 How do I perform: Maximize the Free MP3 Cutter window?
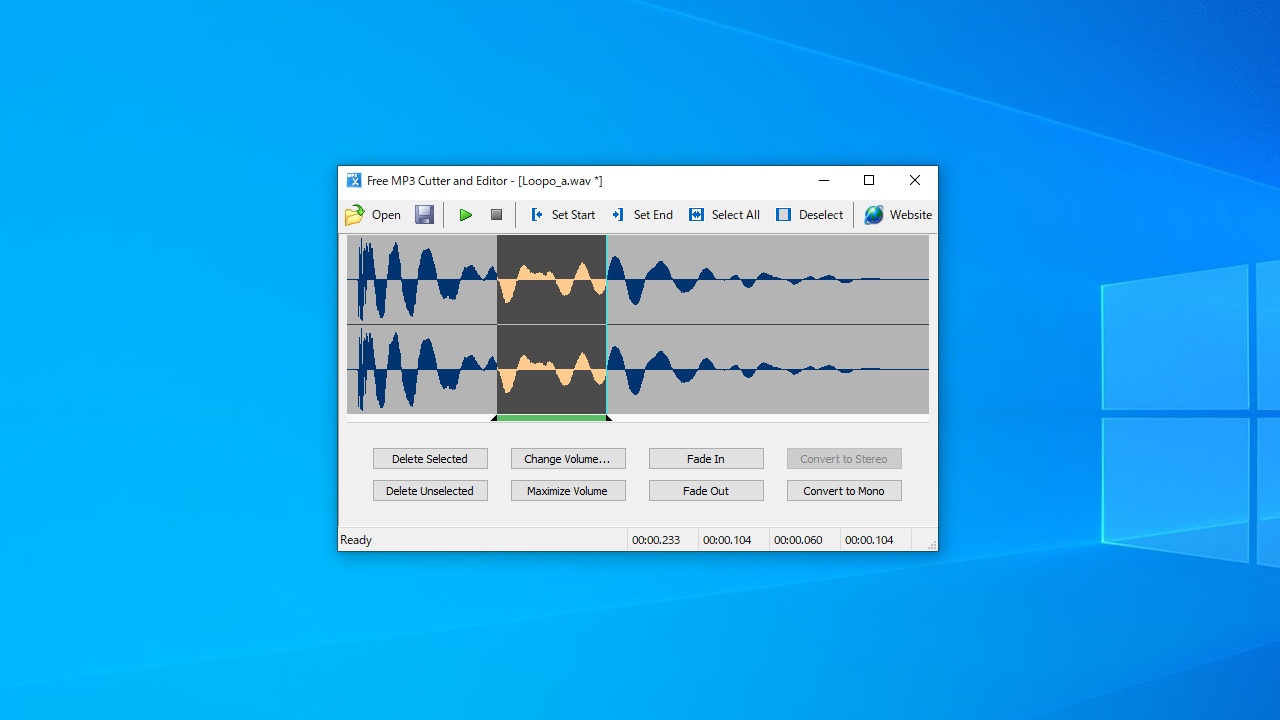click(x=869, y=181)
